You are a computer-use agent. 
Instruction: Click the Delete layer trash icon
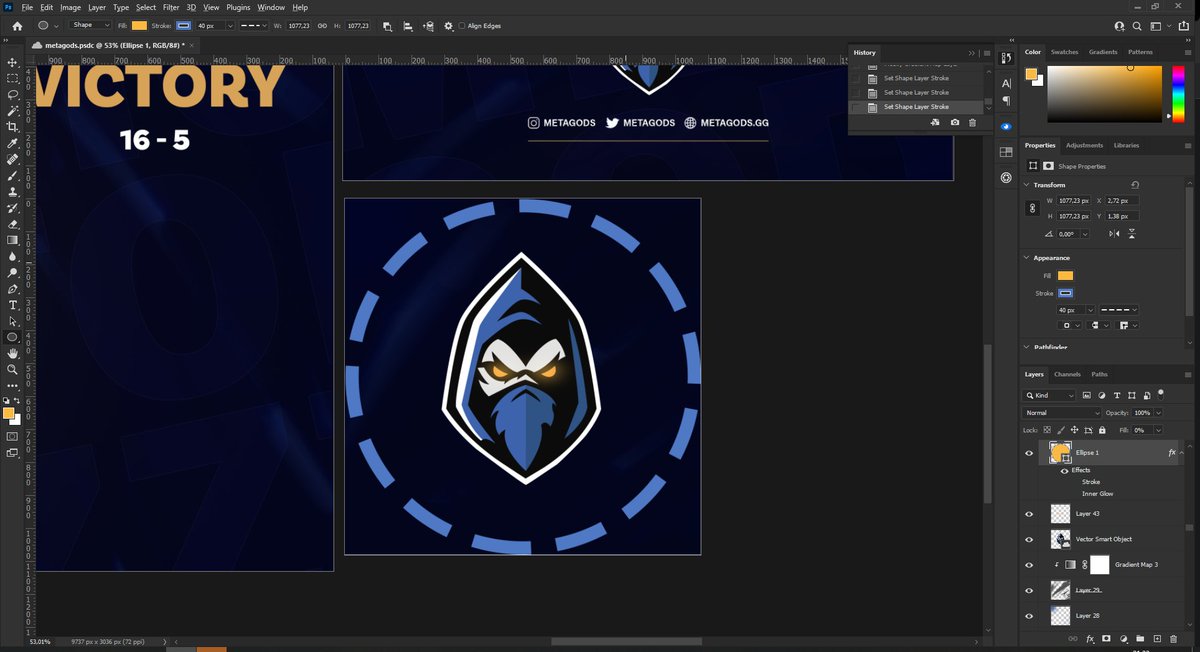coord(1173,638)
